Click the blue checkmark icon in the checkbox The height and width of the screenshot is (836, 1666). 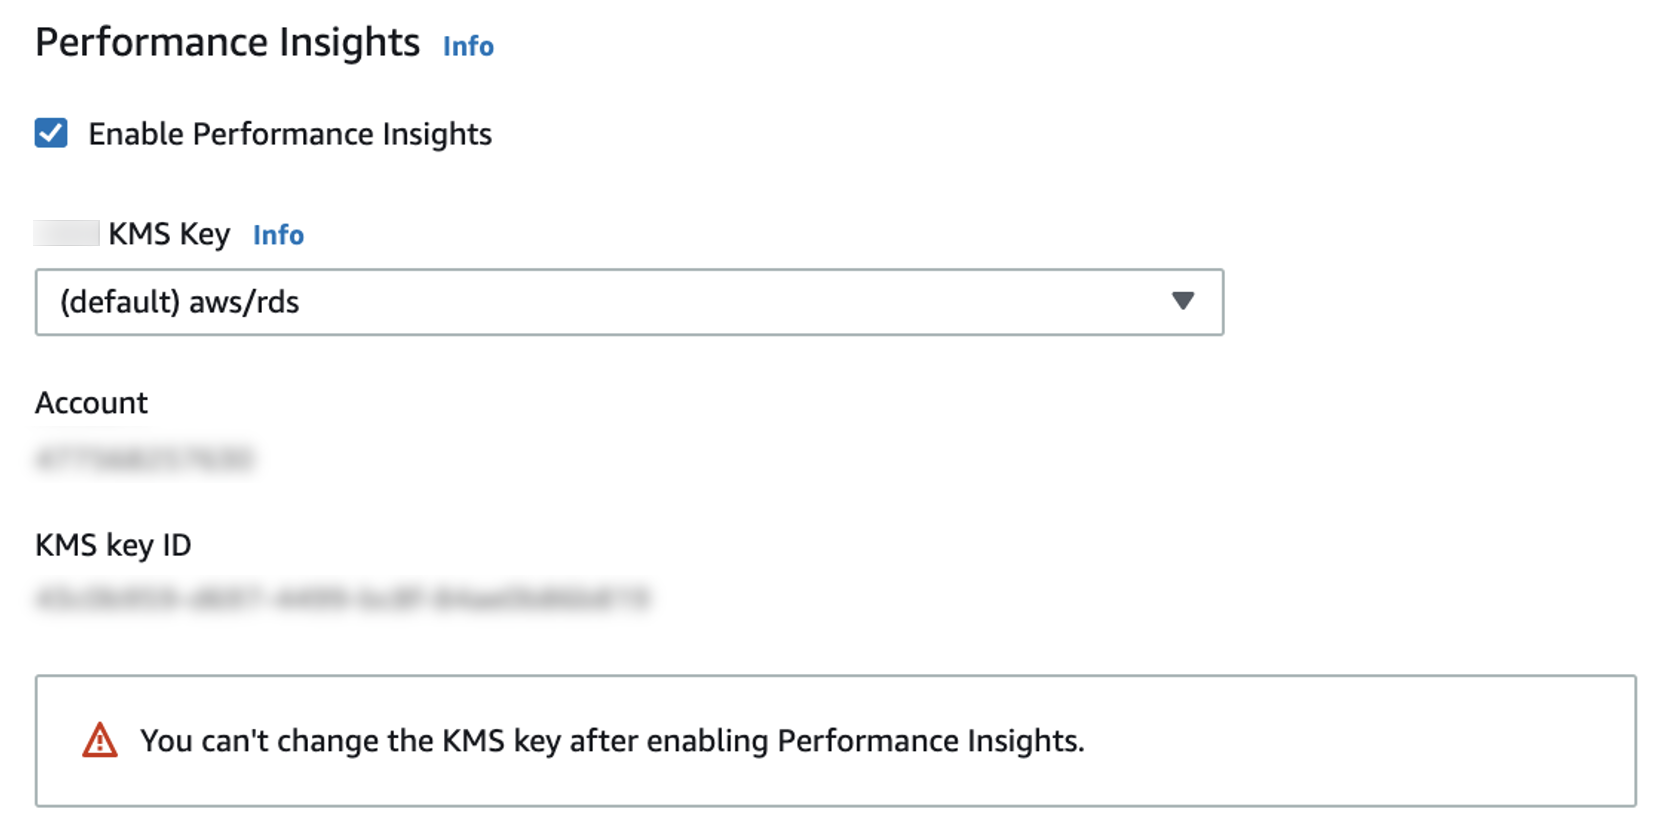click(51, 133)
